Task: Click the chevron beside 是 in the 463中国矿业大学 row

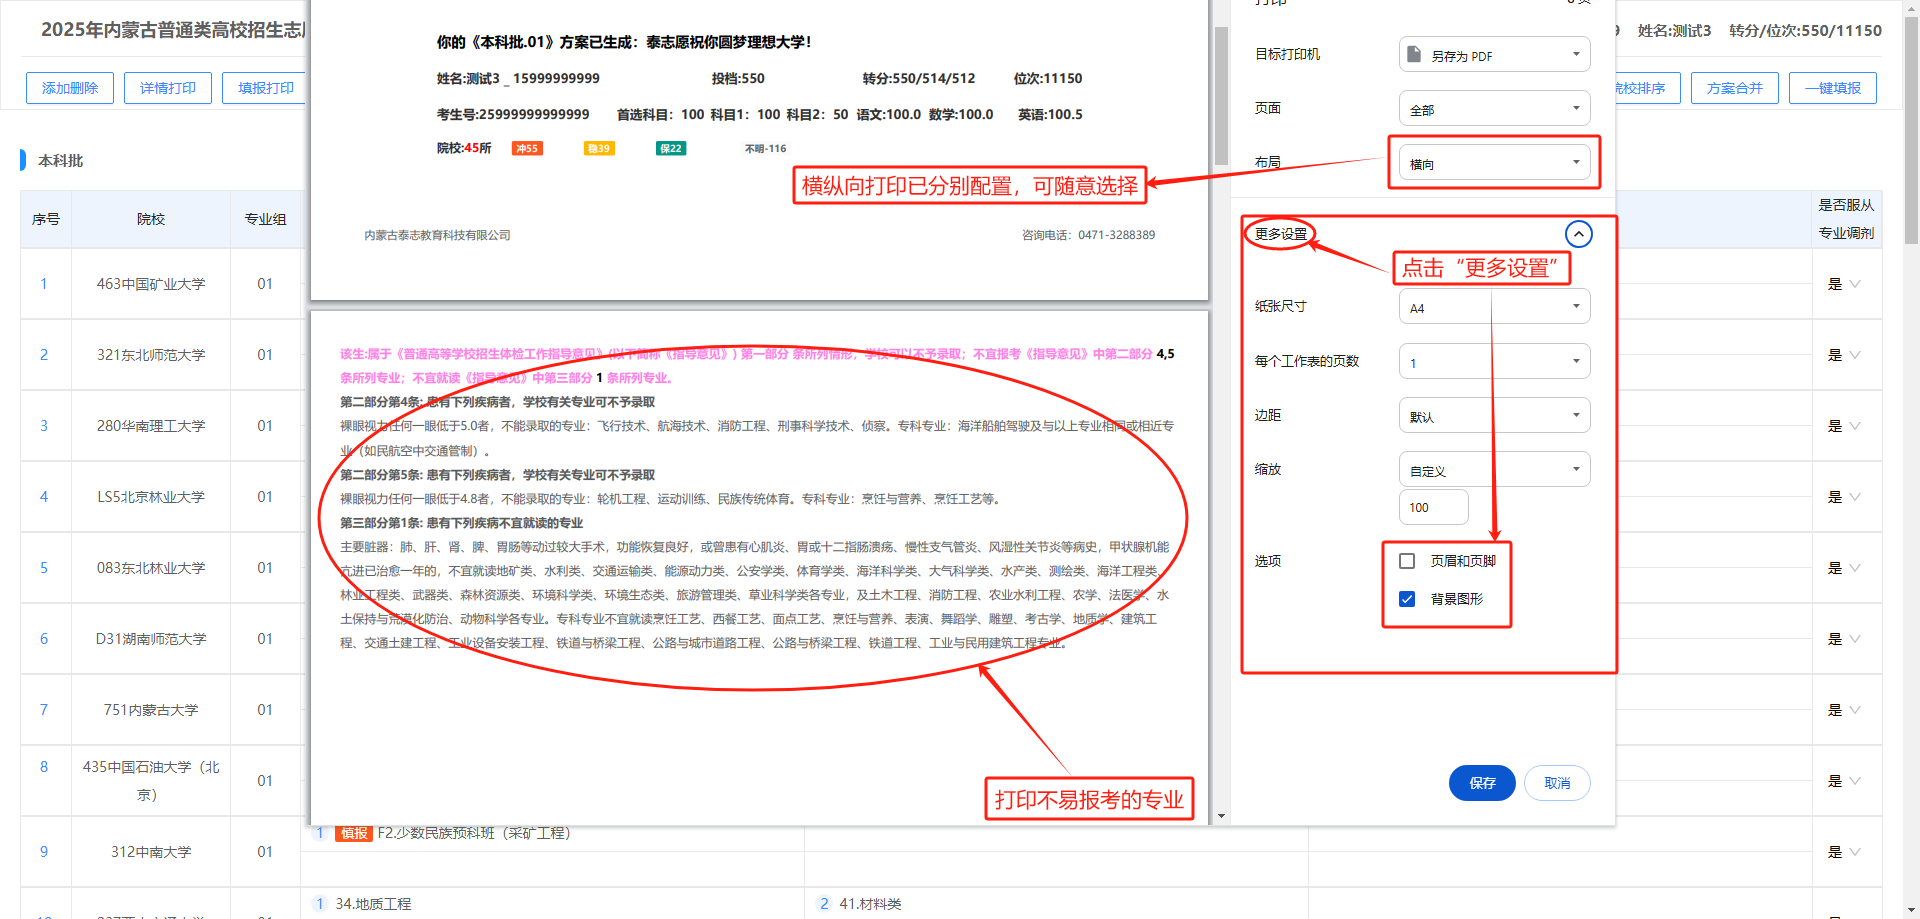Action: click(1855, 284)
